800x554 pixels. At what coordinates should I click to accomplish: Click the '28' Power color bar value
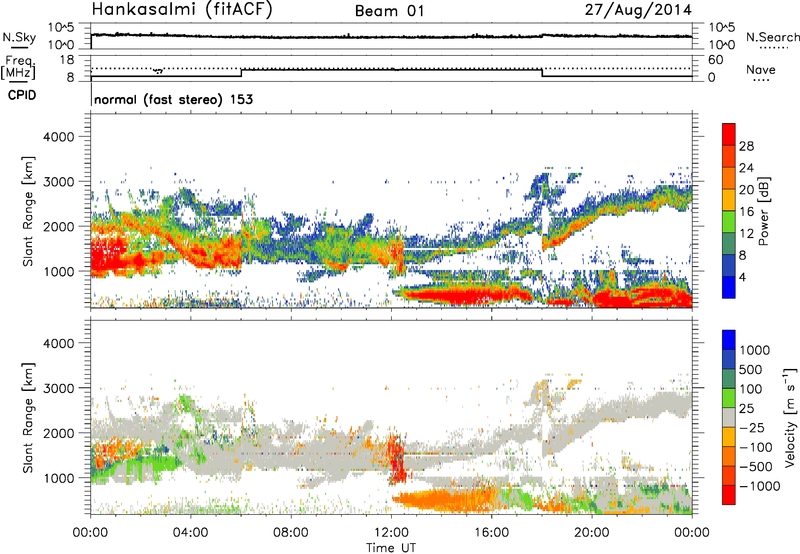point(746,146)
